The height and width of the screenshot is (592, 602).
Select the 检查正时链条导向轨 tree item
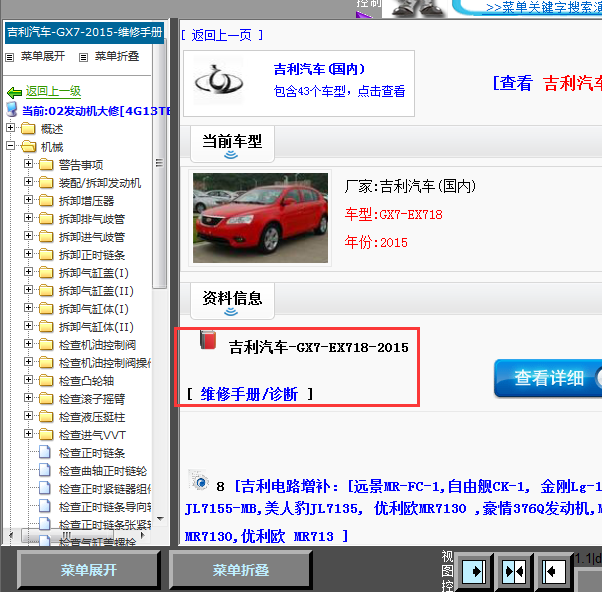tap(105, 507)
